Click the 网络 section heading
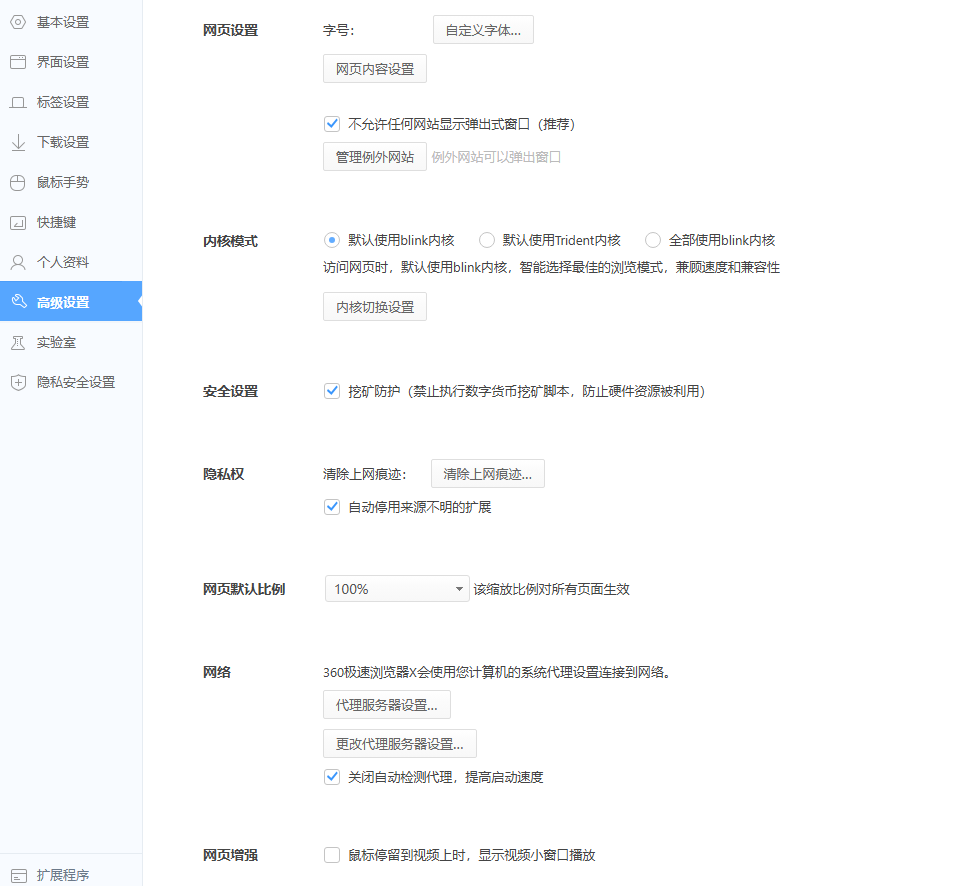 (x=217, y=672)
